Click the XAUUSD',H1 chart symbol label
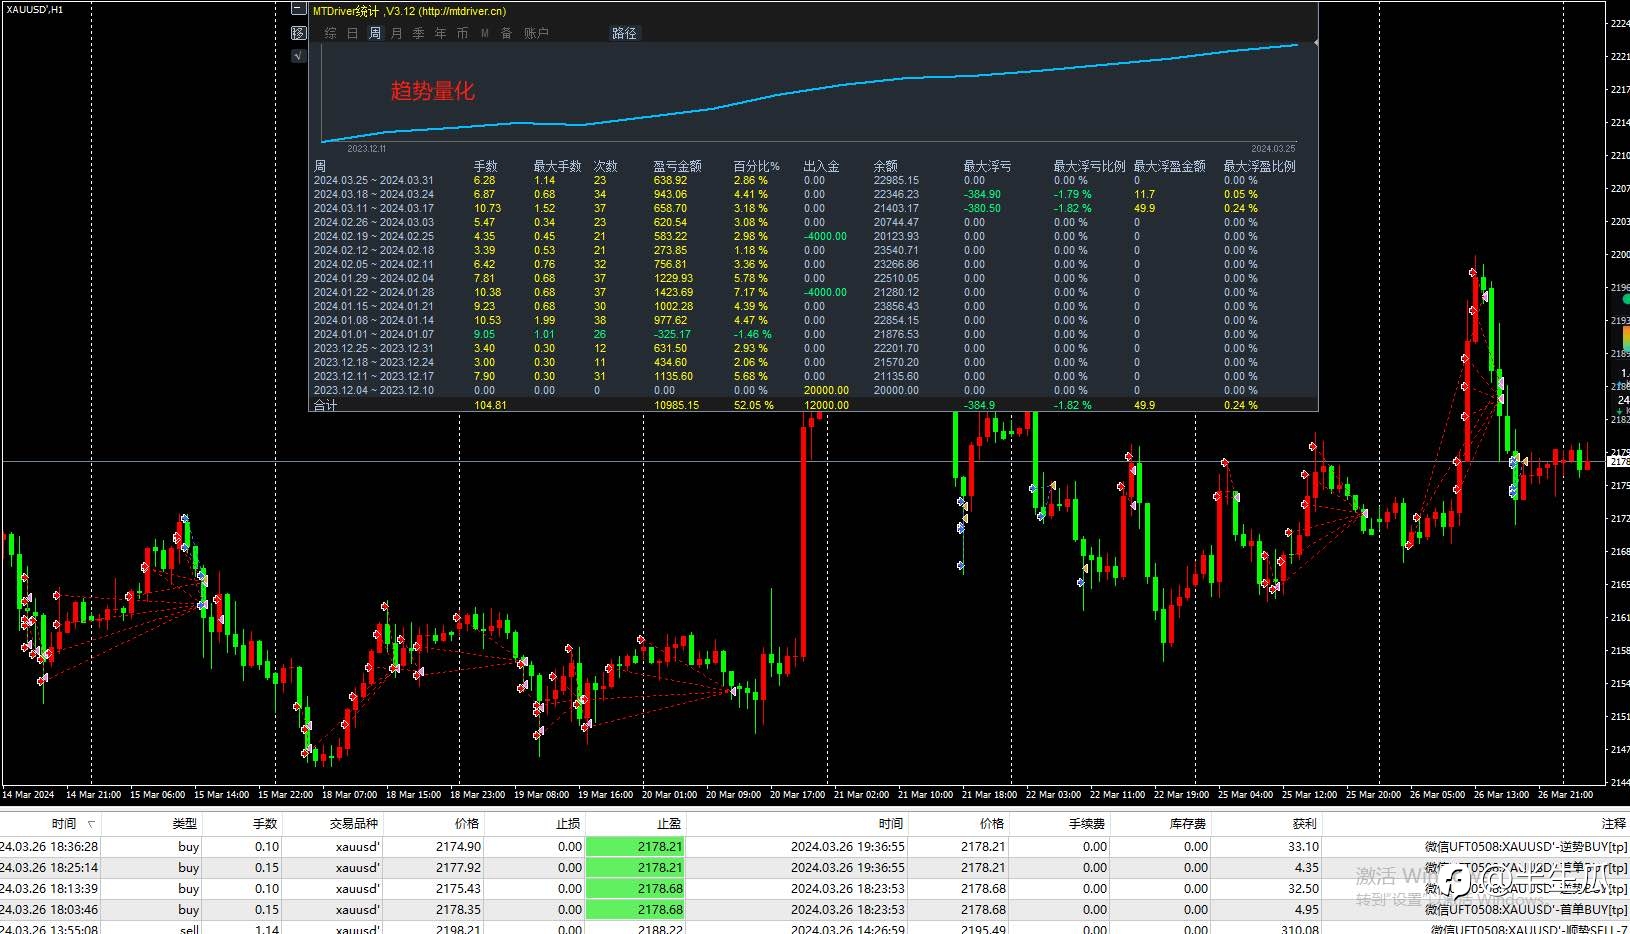Viewport: 1630px width, 934px height. pyautogui.click(x=34, y=9)
